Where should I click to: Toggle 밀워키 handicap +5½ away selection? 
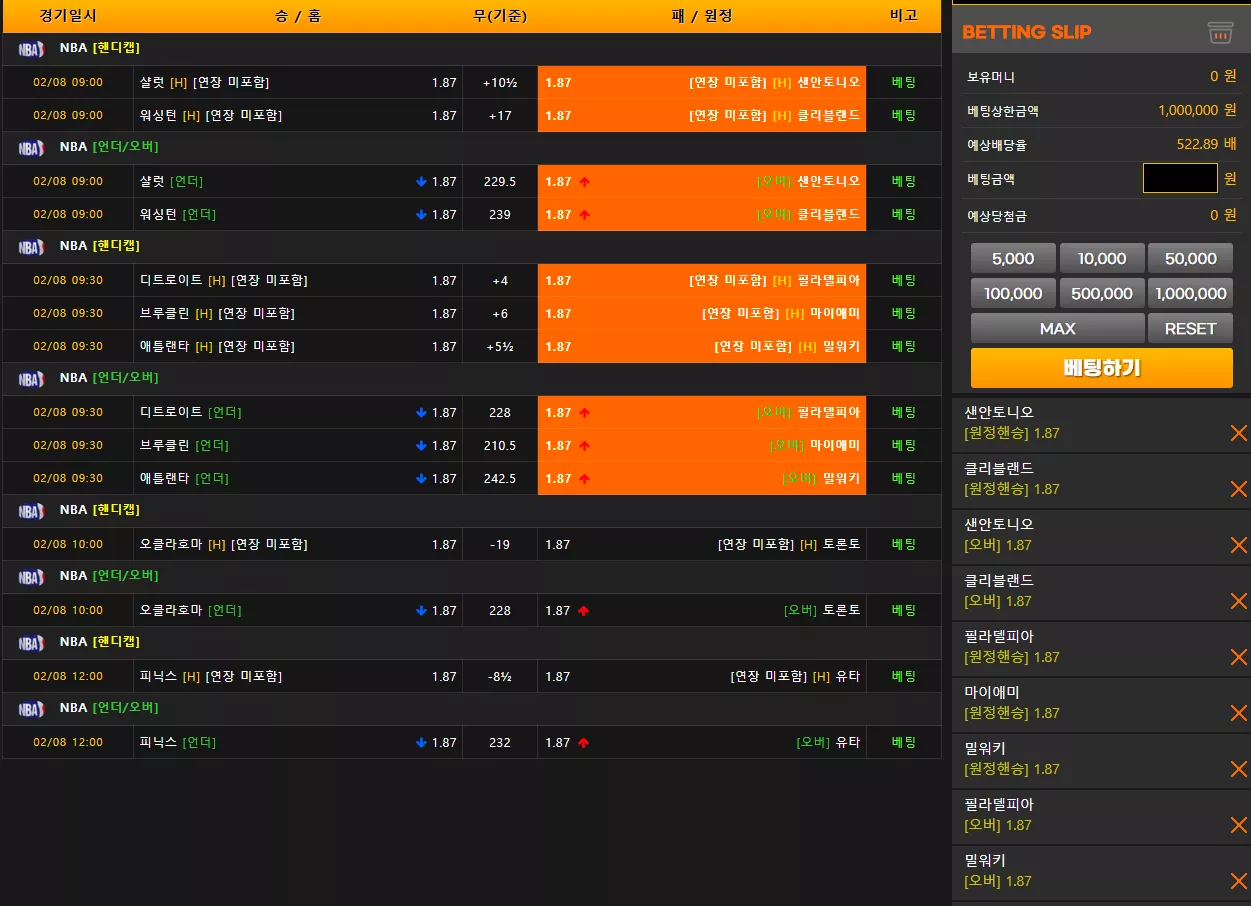[702, 347]
